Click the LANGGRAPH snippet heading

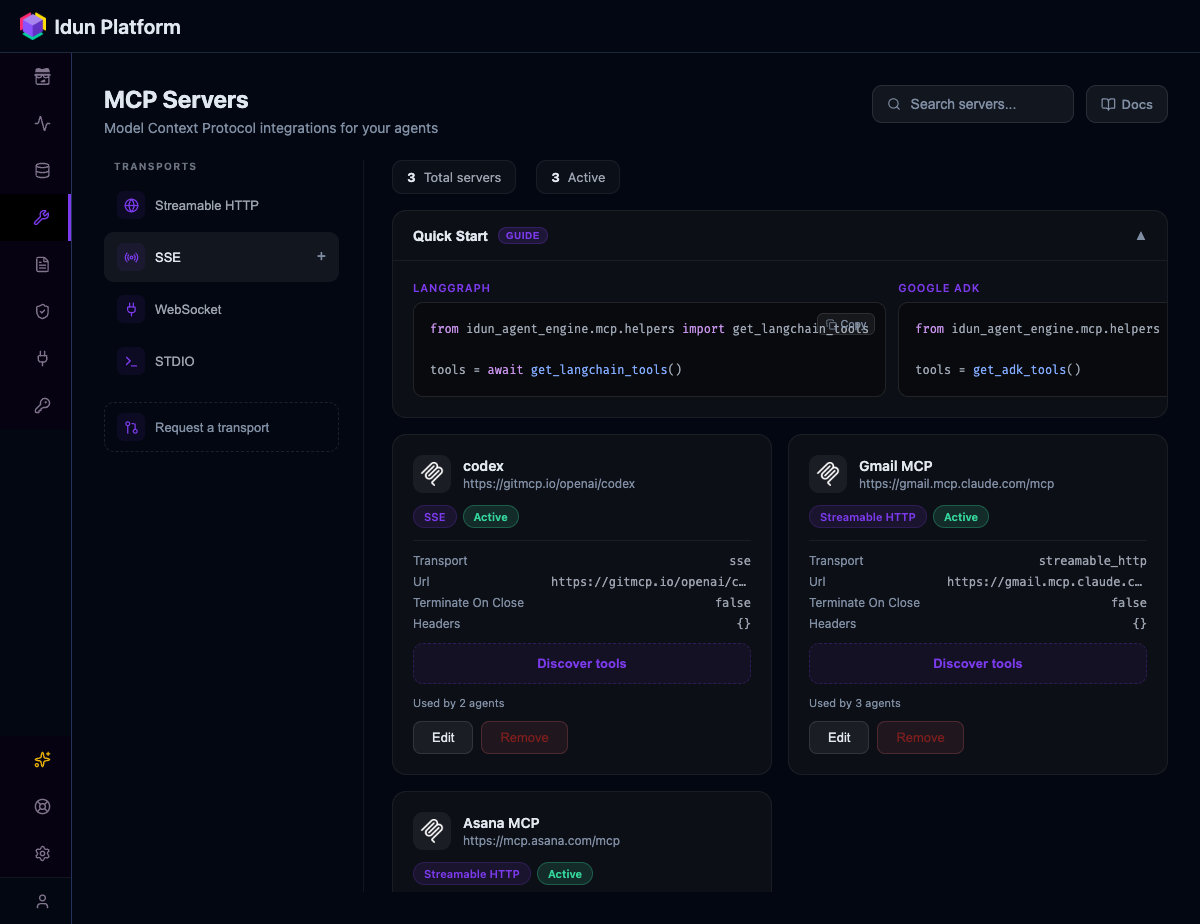click(x=452, y=288)
